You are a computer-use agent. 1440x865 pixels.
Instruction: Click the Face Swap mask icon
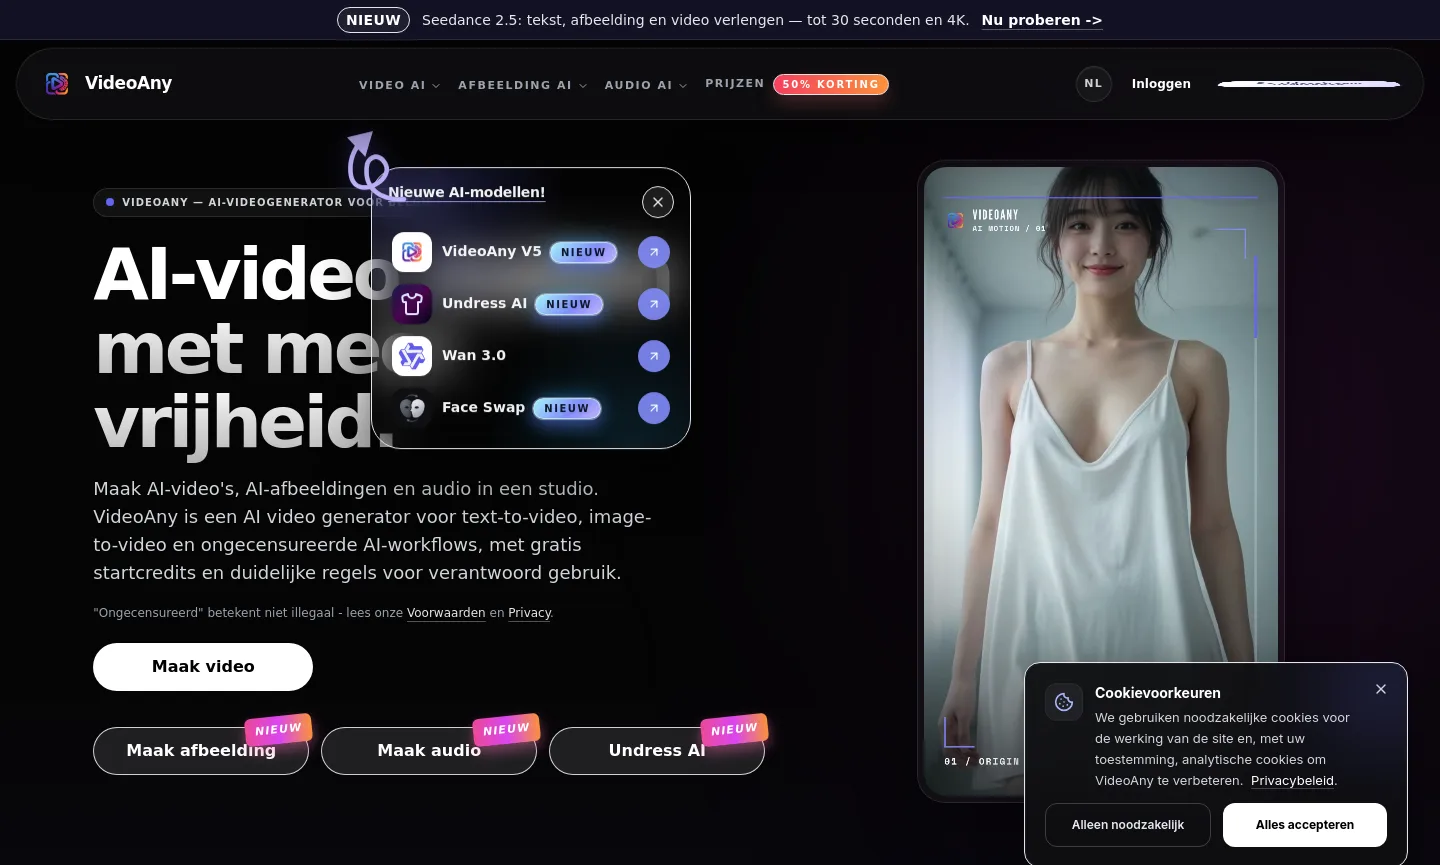pyautogui.click(x=412, y=408)
